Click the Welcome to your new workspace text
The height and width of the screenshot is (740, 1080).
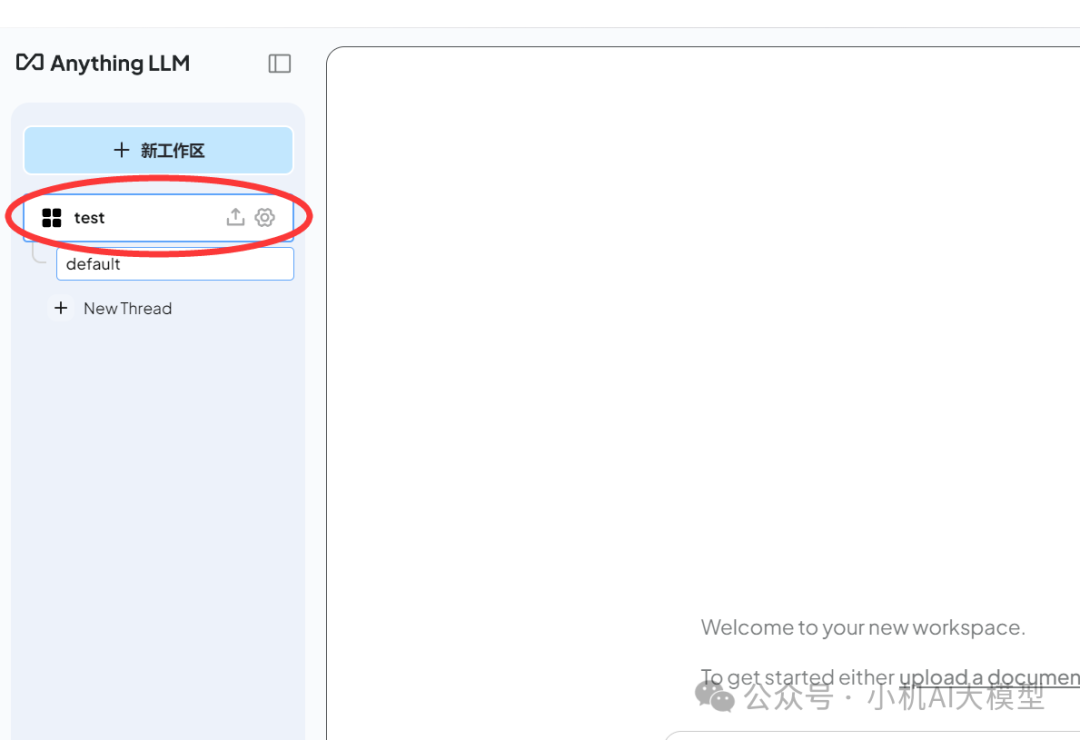point(863,628)
